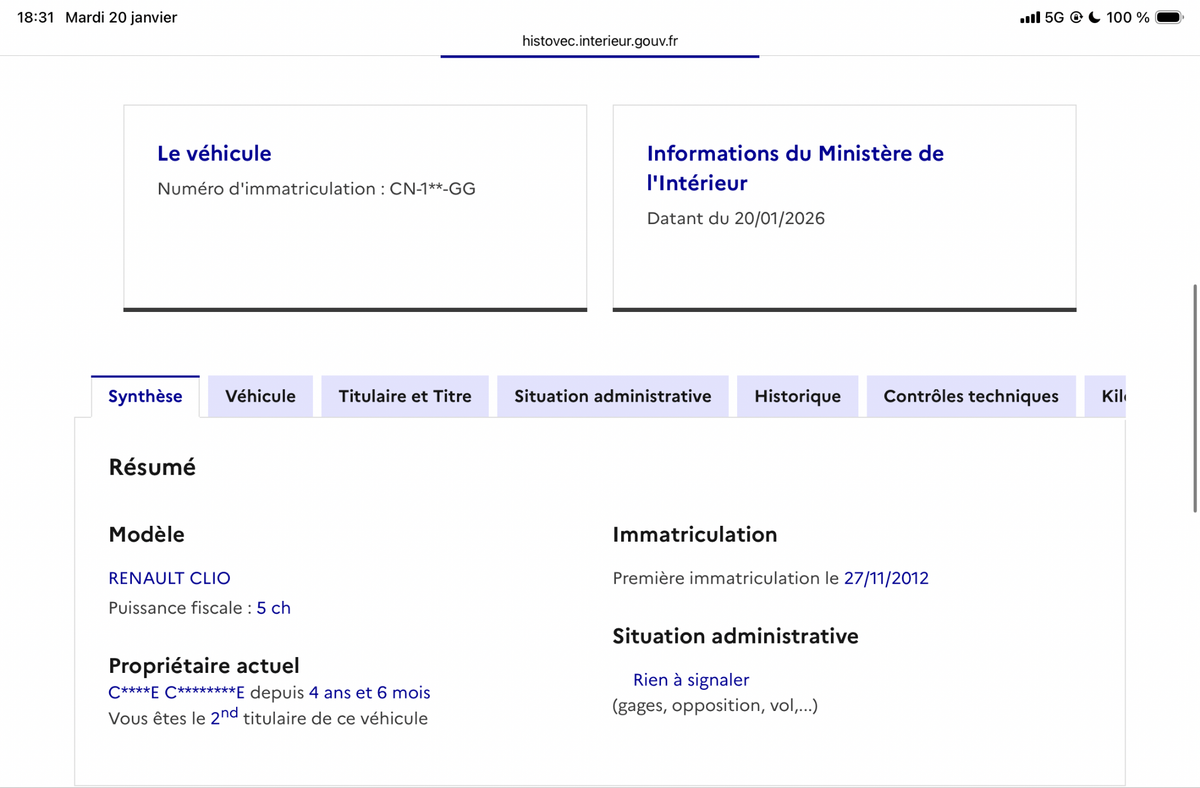Open the partially visible Kilométrage tab
Viewport: 1200px width, 788px height.
pyautogui.click(x=1110, y=396)
